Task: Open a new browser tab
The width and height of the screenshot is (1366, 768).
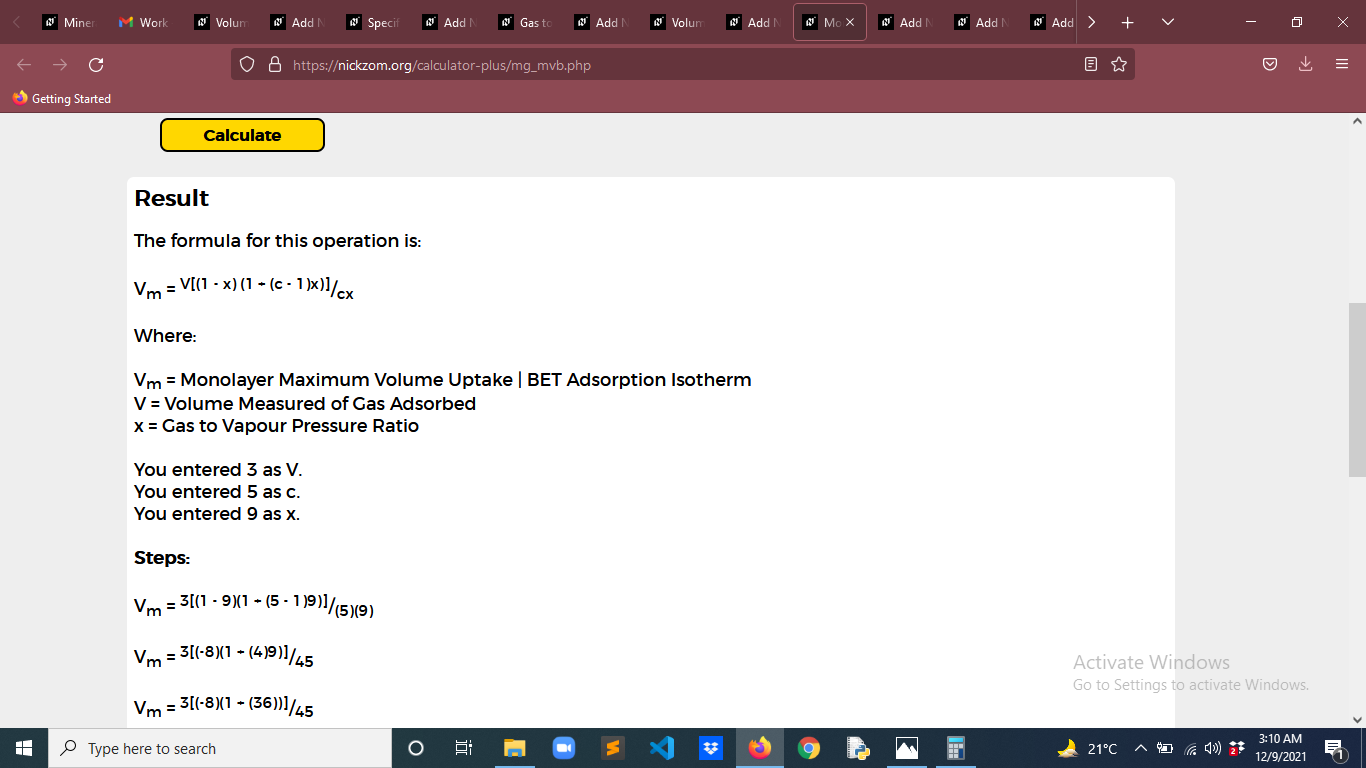Action: (x=1127, y=22)
